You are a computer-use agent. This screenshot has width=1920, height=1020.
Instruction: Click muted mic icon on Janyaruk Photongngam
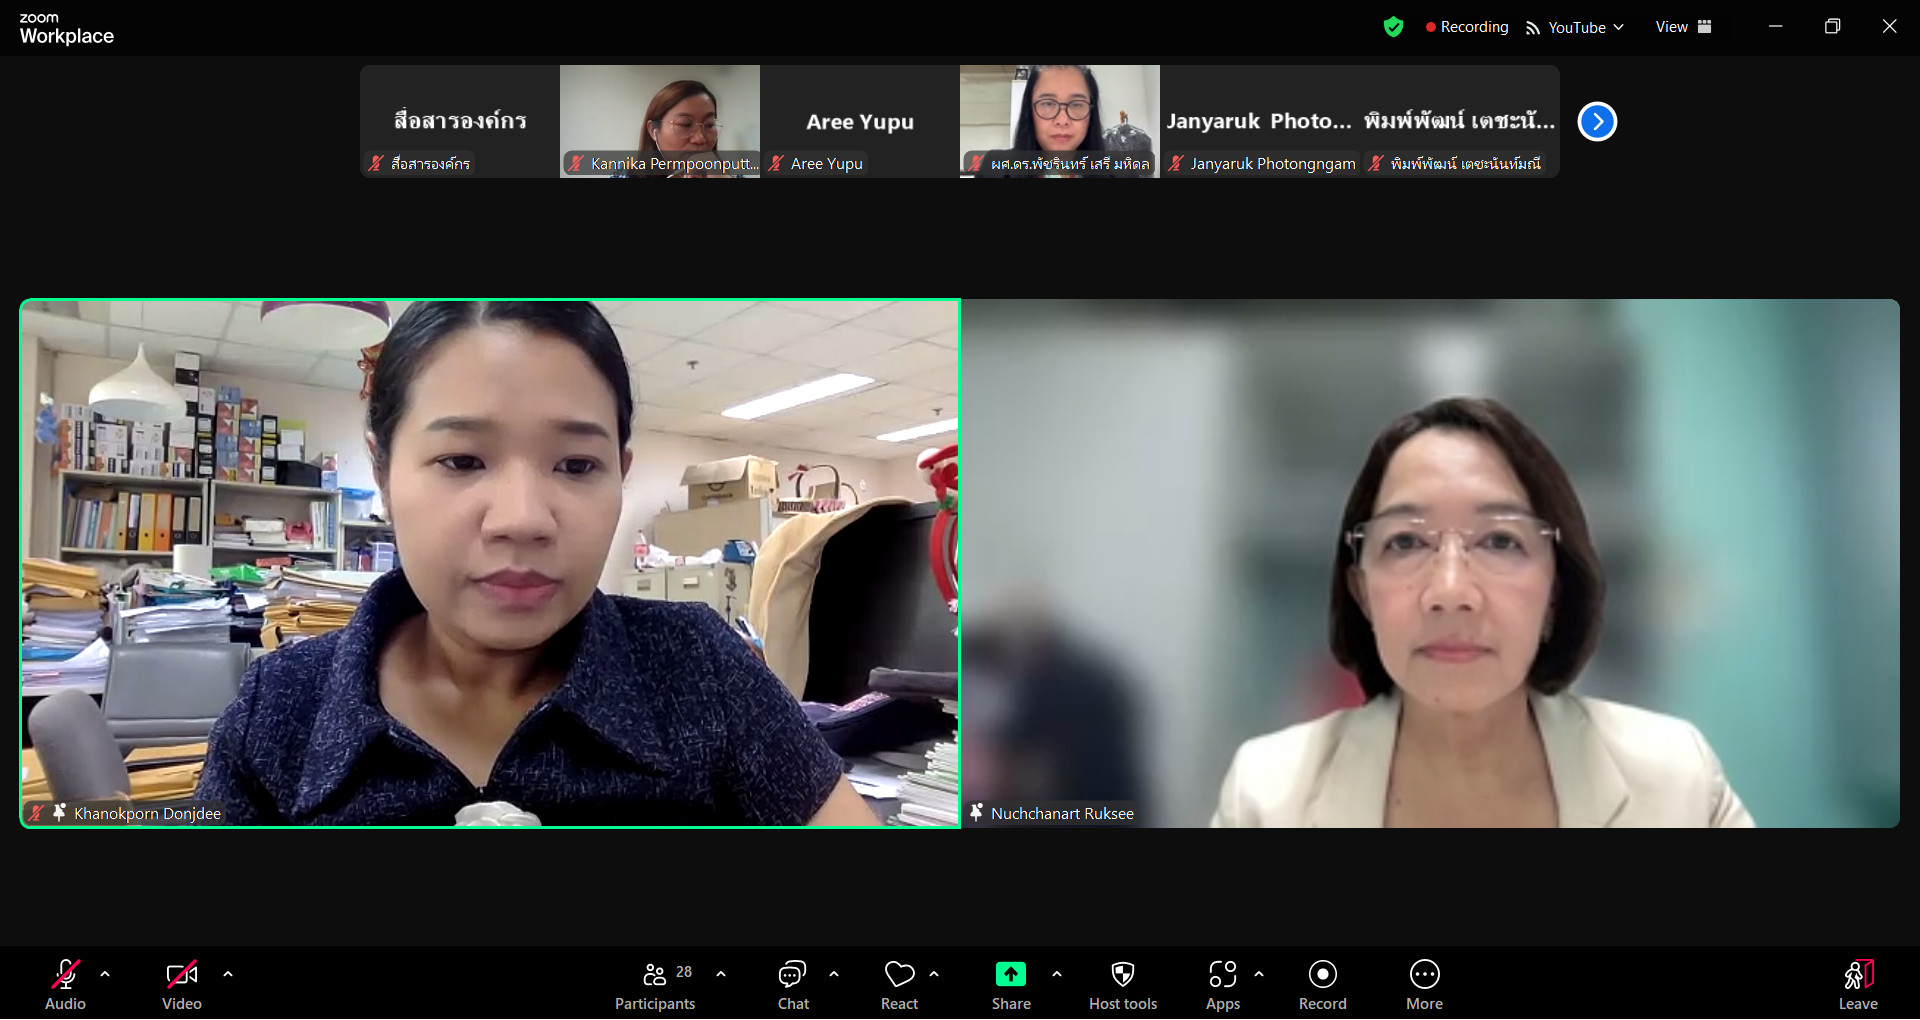click(x=1176, y=163)
